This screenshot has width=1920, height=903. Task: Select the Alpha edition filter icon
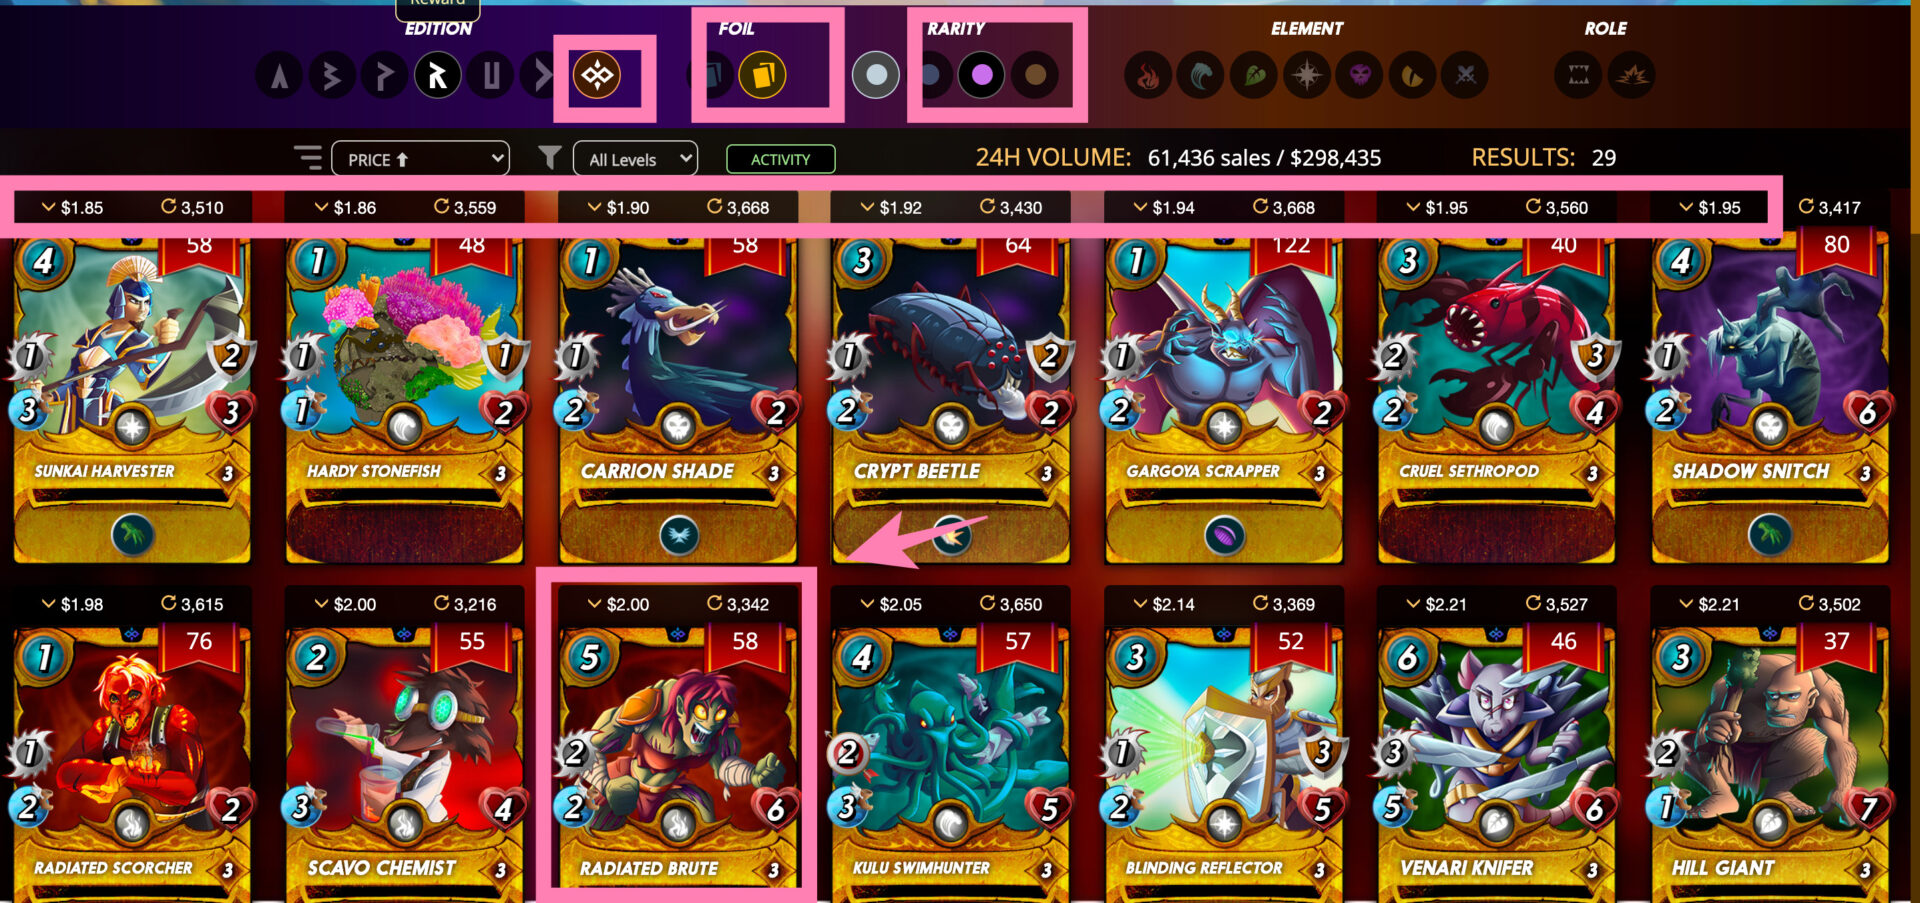280,75
